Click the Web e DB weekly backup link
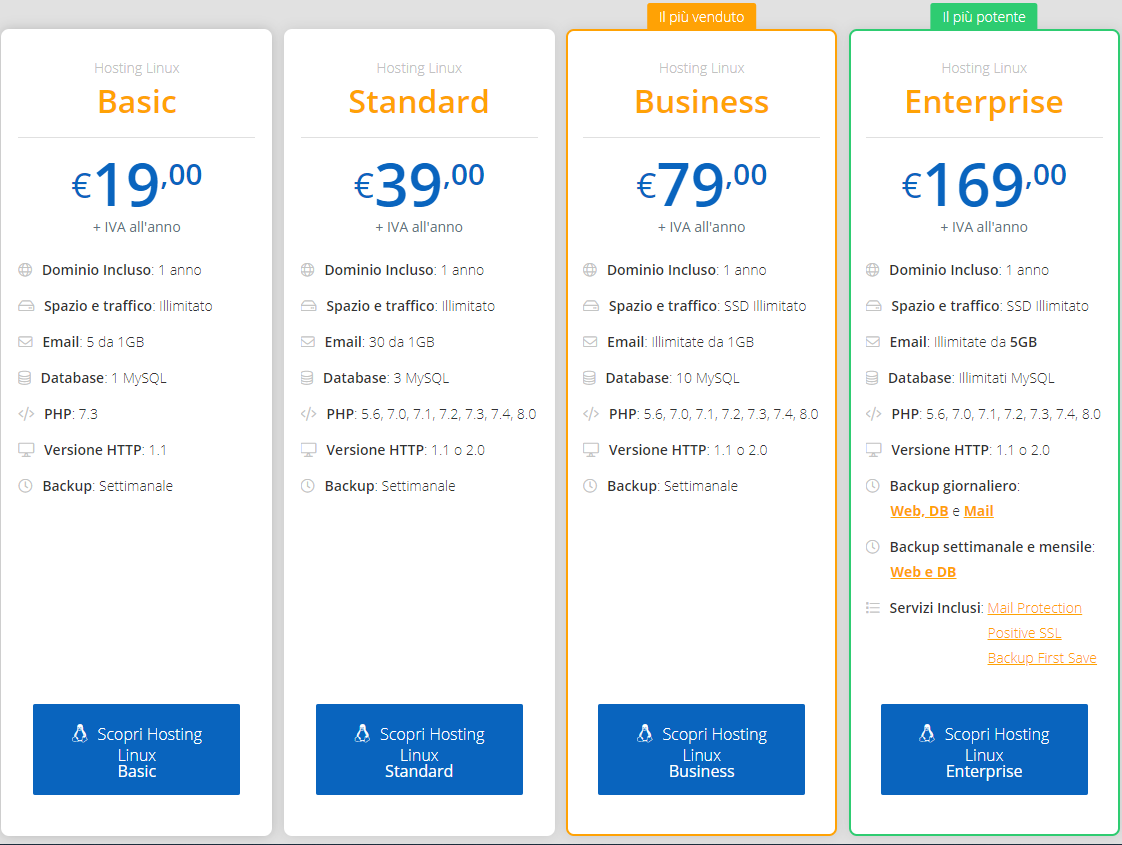The width and height of the screenshot is (1122, 845). point(923,572)
